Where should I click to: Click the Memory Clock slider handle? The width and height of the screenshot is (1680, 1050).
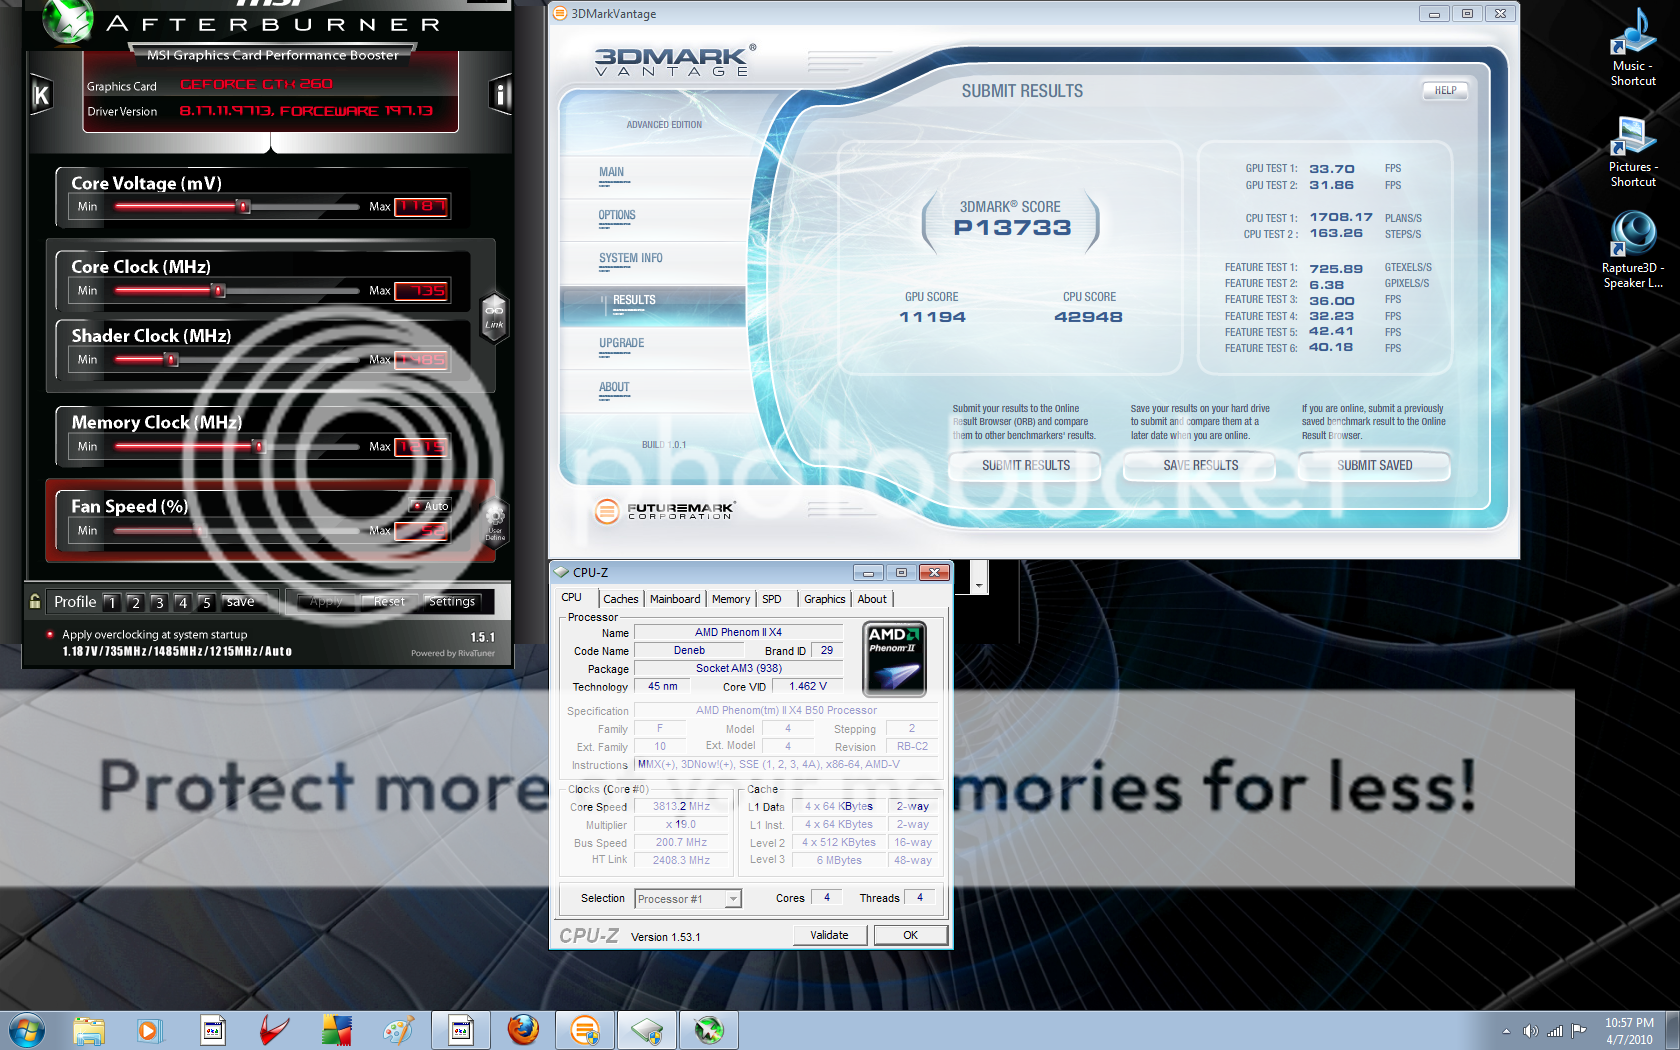pos(258,447)
